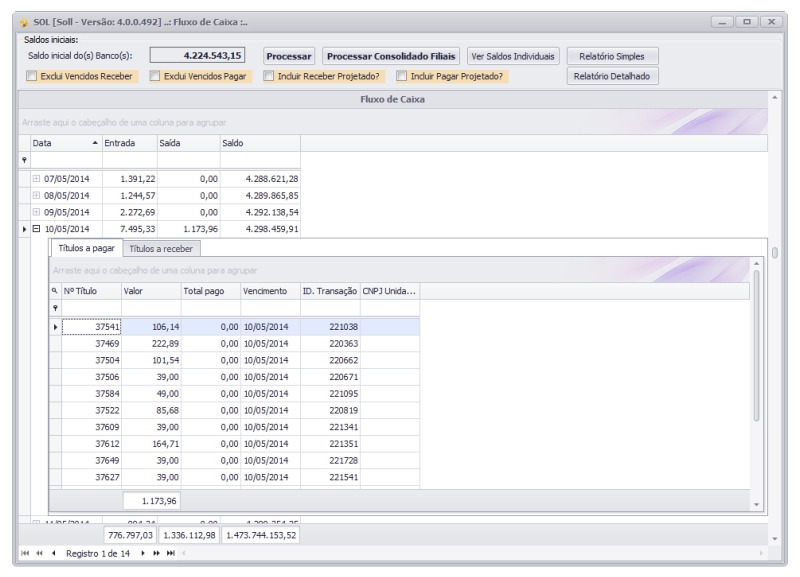Screen dimensions: 800x577
Task: Toggle Exclui Vencidos Pagar checkbox
Action: click(155, 76)
